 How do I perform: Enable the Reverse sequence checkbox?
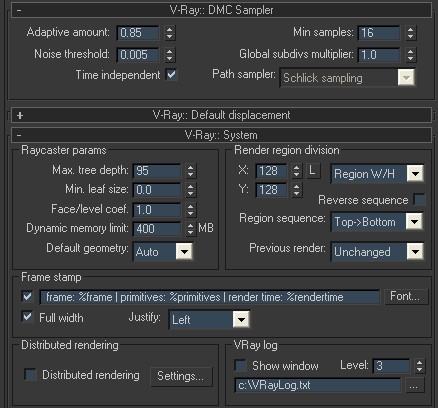point(419,200)
